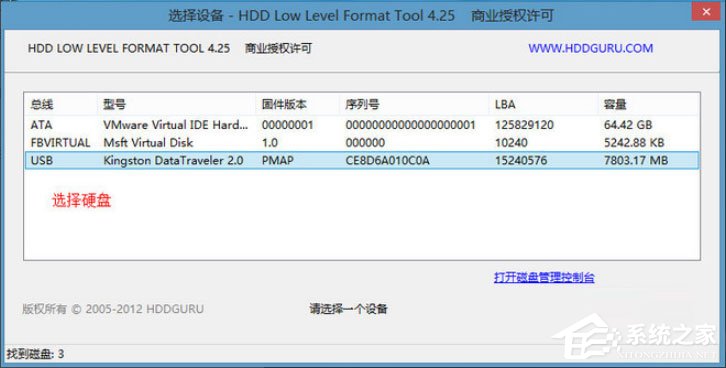Click LBA value 15240576
This screenshot has height=368, width=726.
[521, 161]
